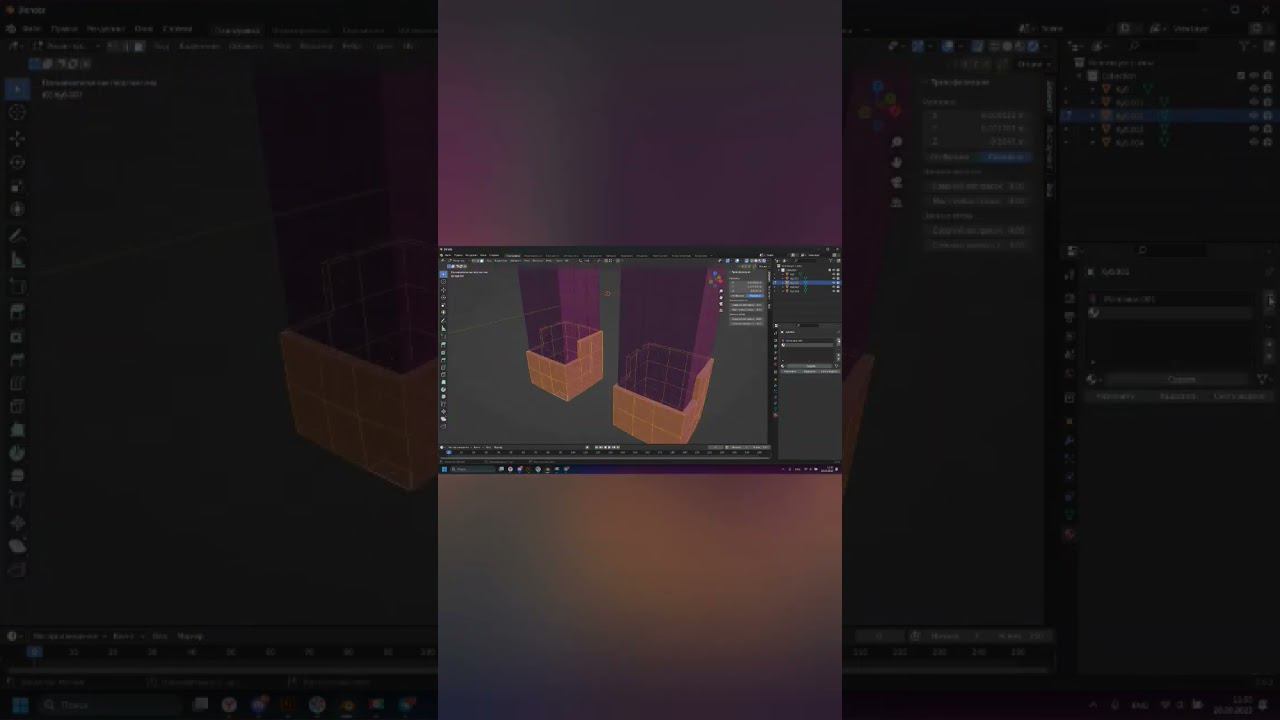The width and height of the screenshot is (1280, 720).
Task: Select the Shrink/Fatten tool in sharp Blender window
Action: (444, 412)
